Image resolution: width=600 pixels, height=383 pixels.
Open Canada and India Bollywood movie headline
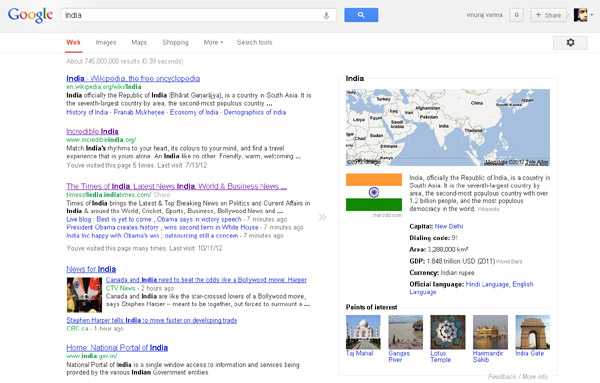(x=206, y=280)
